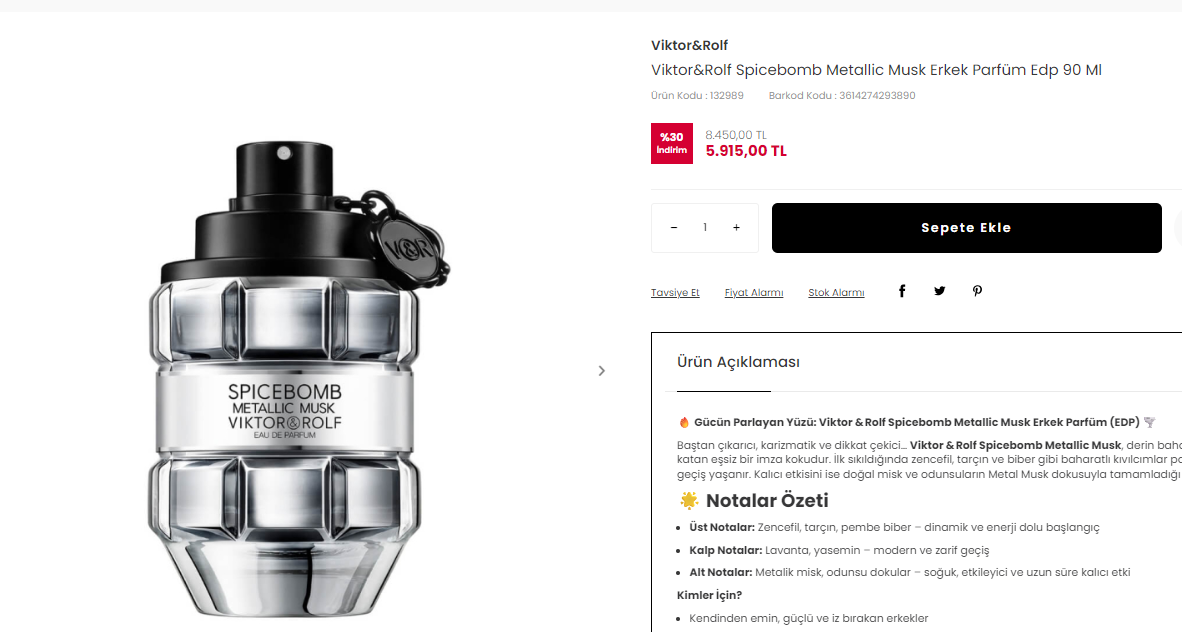The image size is (1182, 632).
Task: Click the product title text
Action: coord(876,70)
